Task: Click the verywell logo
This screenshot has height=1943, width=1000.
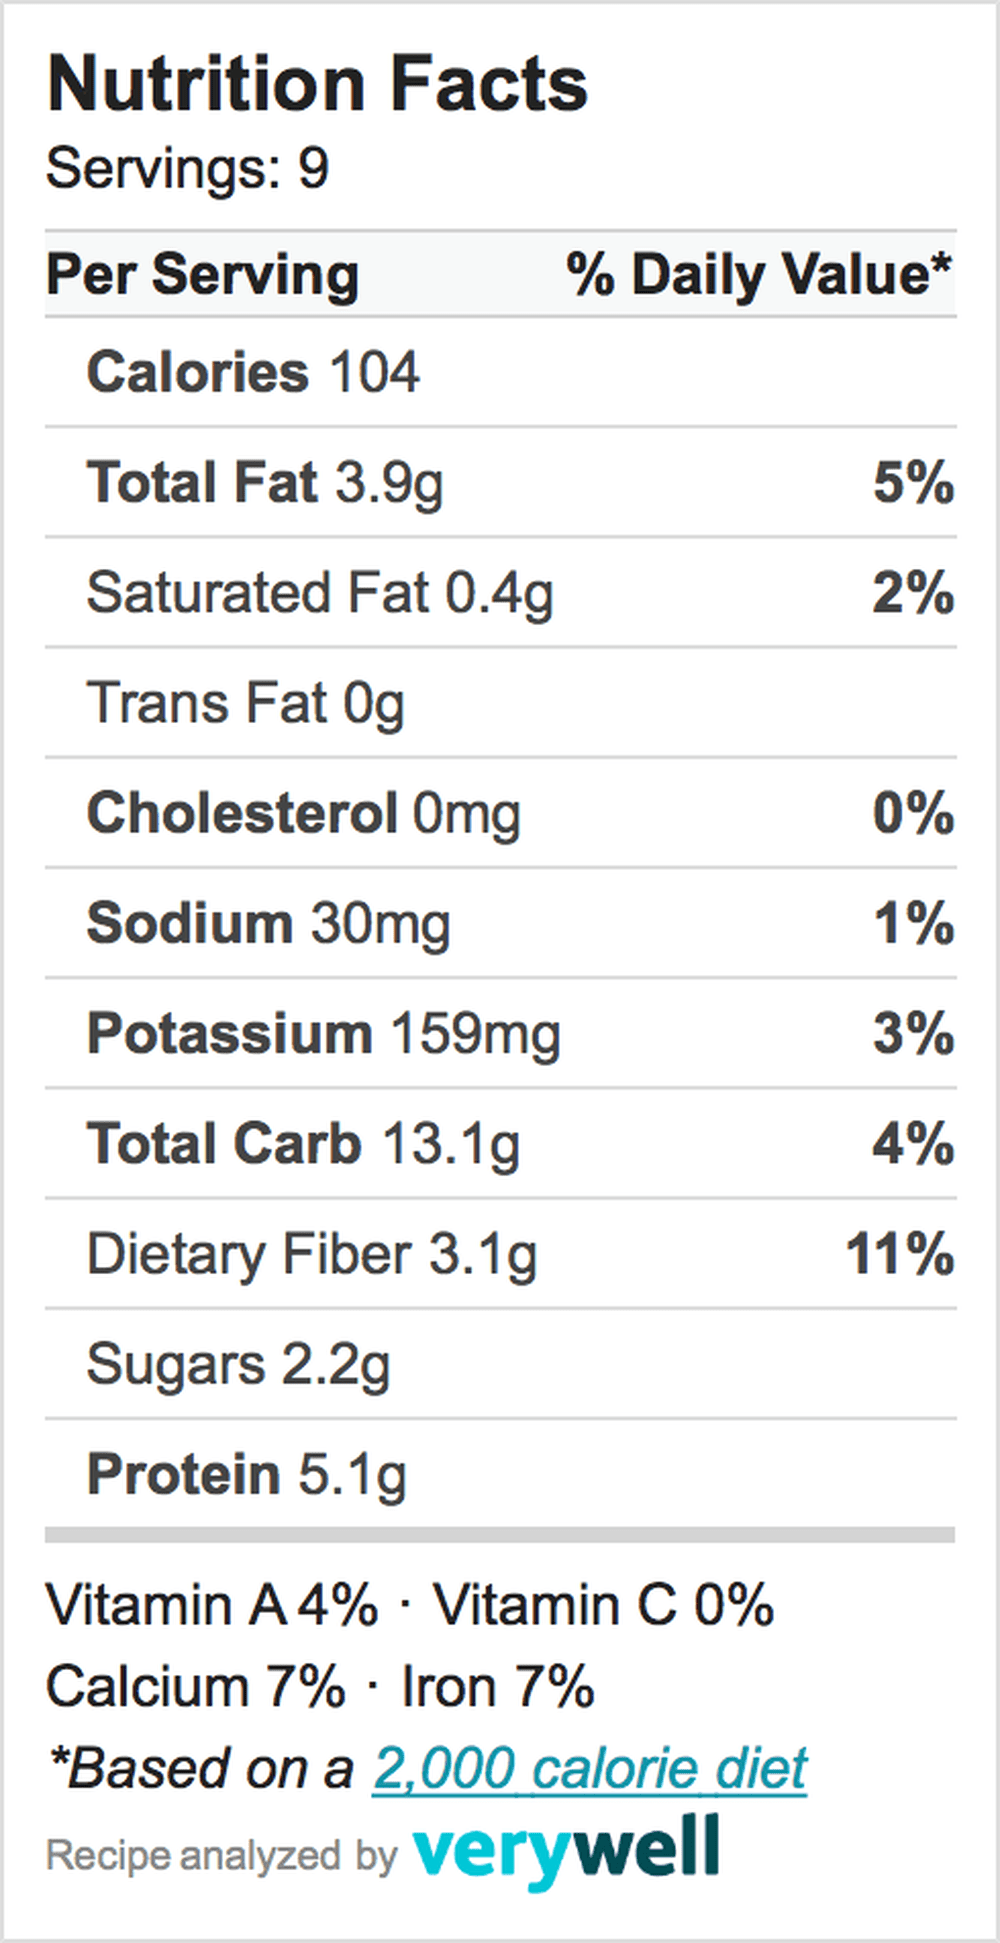Action: 567,1851
